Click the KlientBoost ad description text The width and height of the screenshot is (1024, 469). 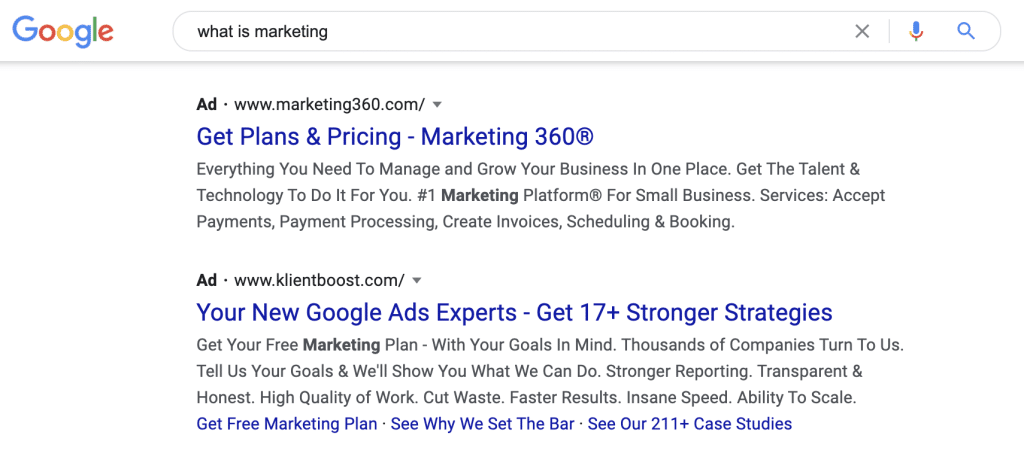(550, 371)
